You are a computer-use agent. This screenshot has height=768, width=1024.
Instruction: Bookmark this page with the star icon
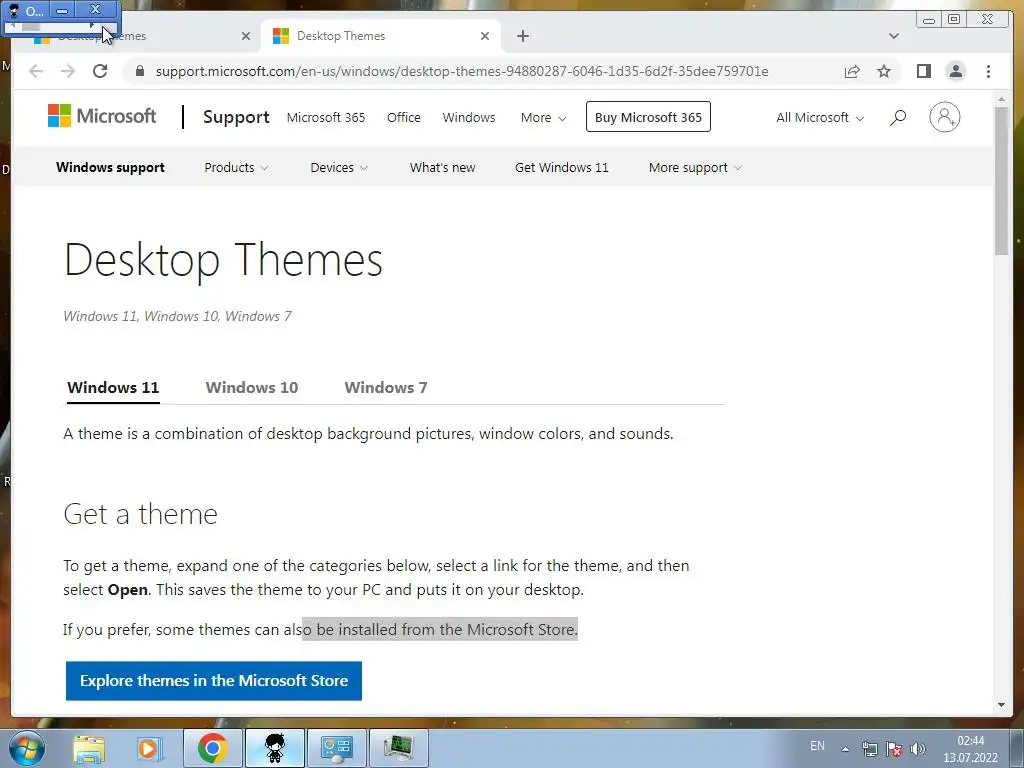(x=884, y=71)
